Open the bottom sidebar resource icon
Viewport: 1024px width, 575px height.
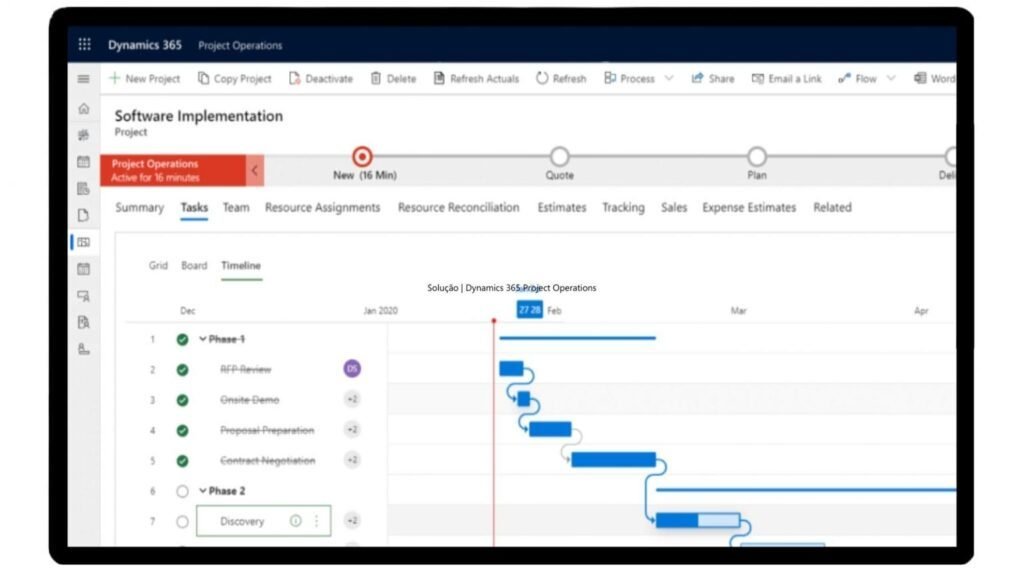pos(84,349)
